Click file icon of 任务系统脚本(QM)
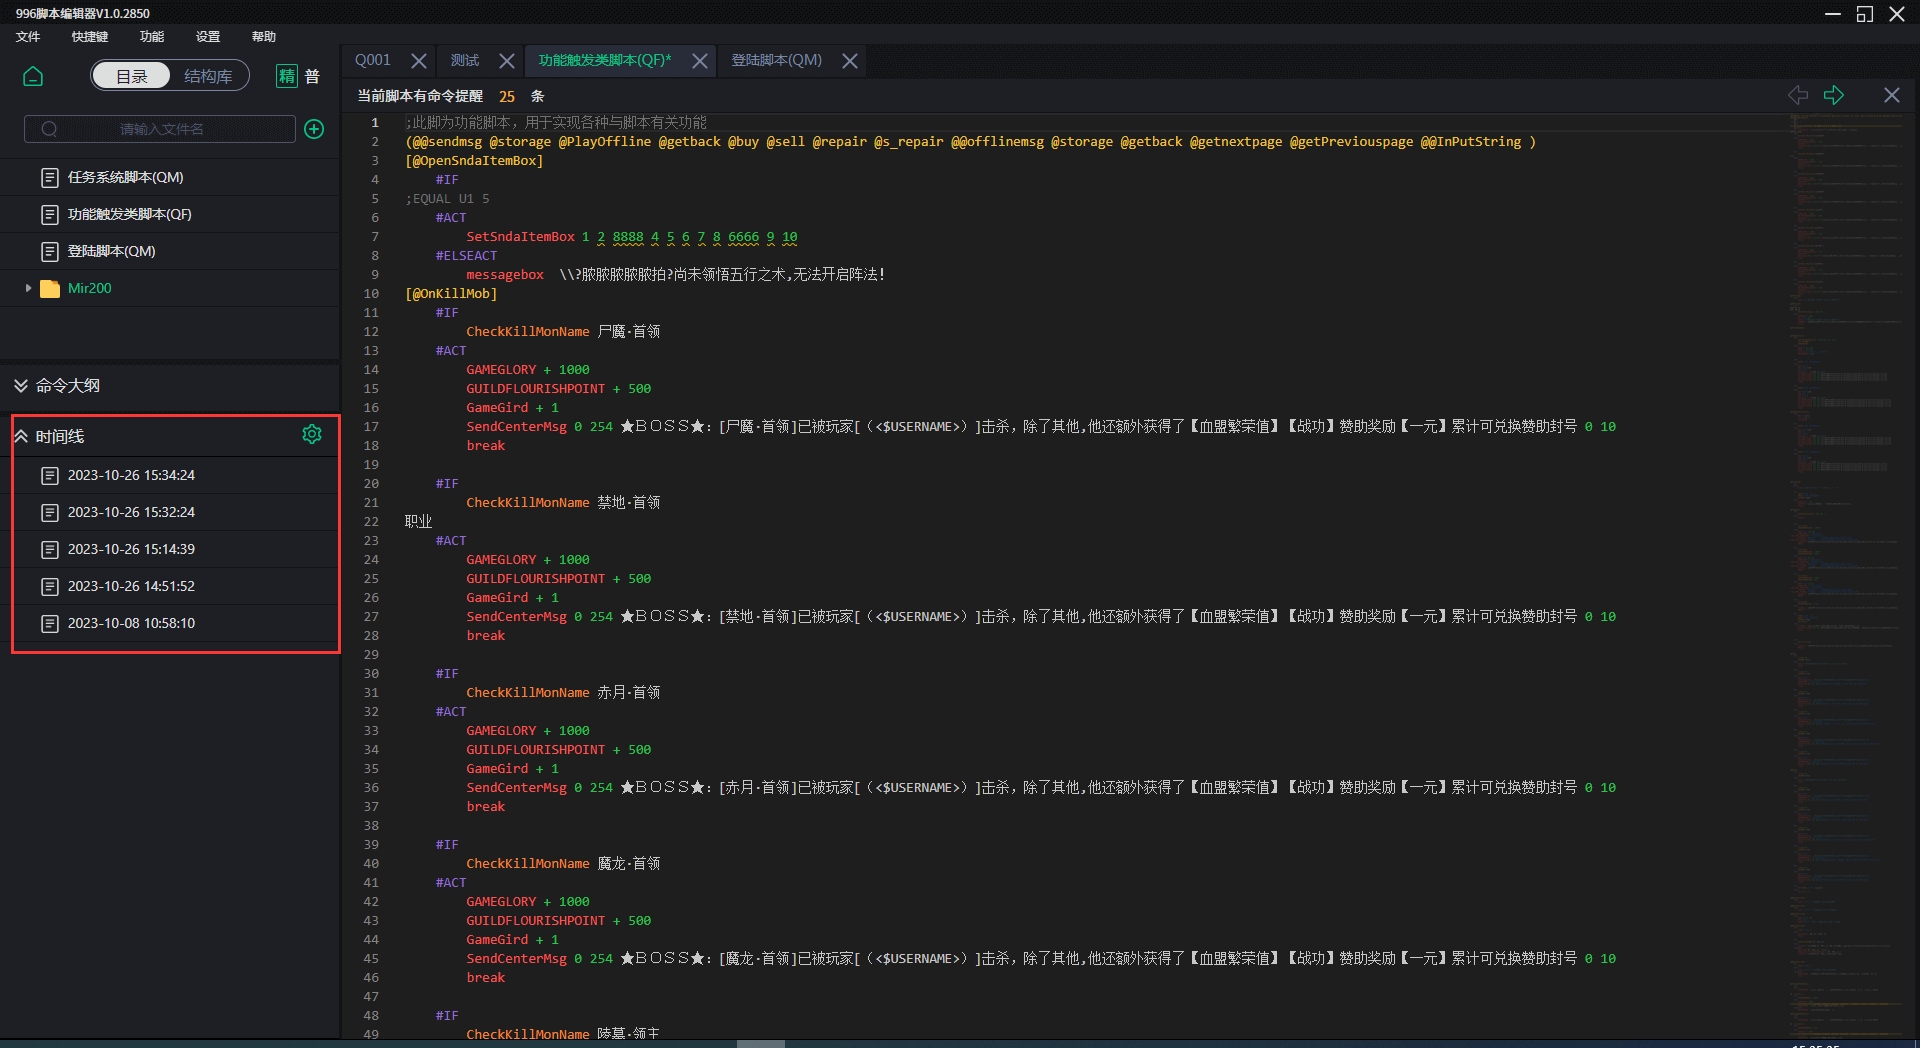This screenshot has width=1920, height=1048. [50, 177]
